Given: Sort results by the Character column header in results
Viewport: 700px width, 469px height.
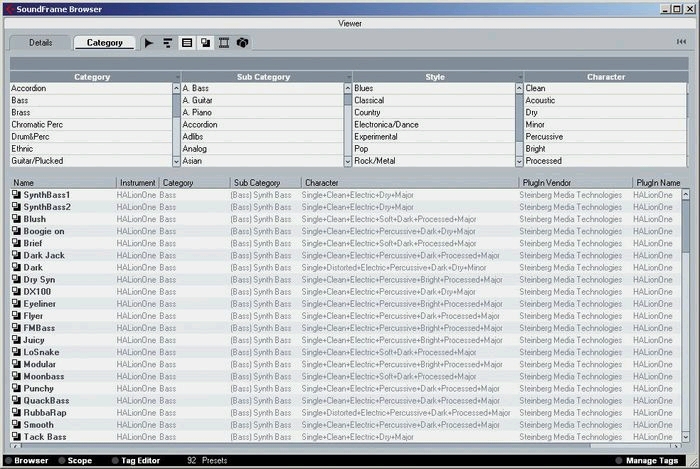Looking at the screenshot, I should [x=410, y=183].
